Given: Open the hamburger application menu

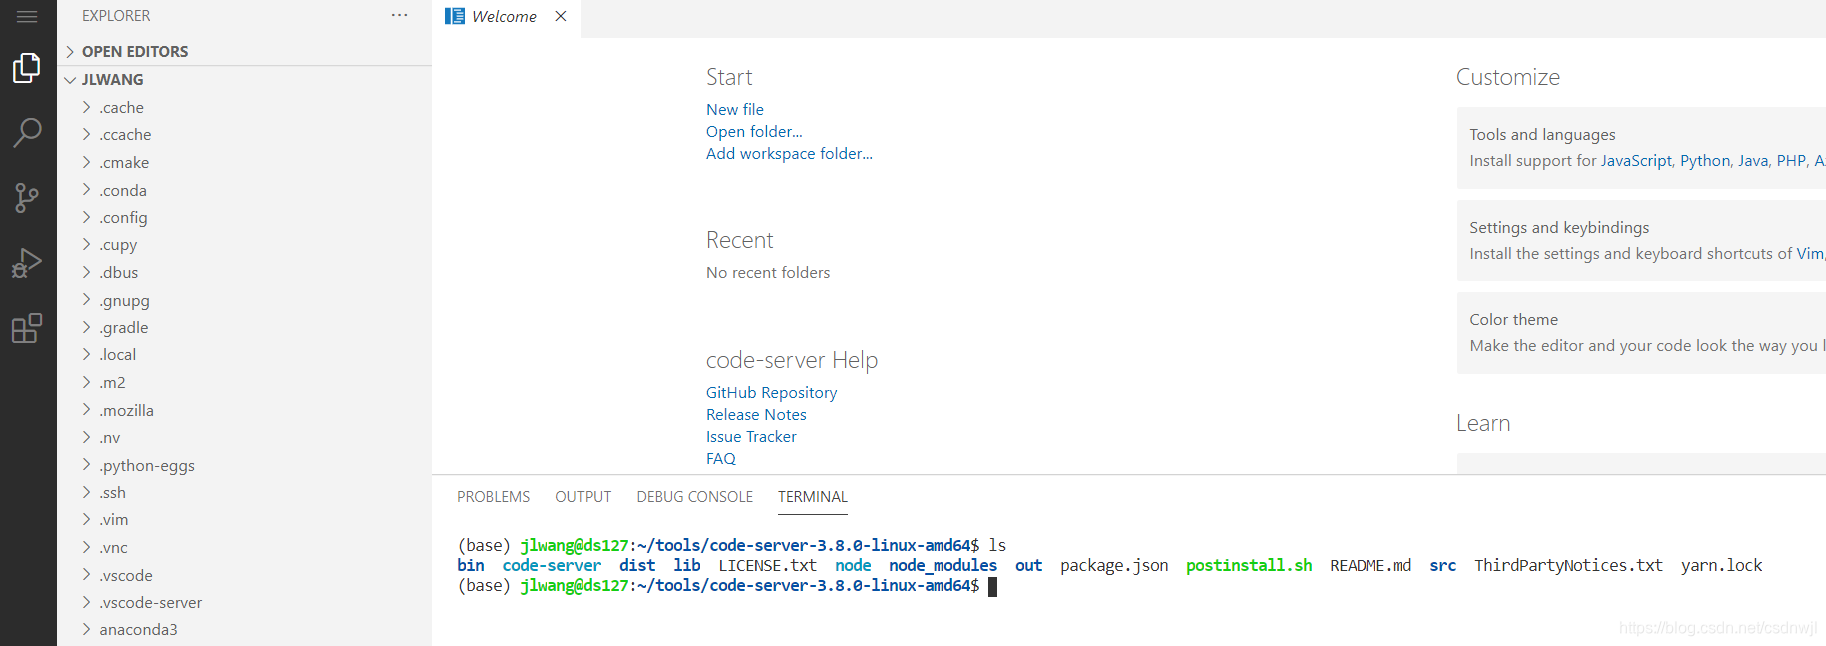Looking at the screenshot, I should coord(27,17).
